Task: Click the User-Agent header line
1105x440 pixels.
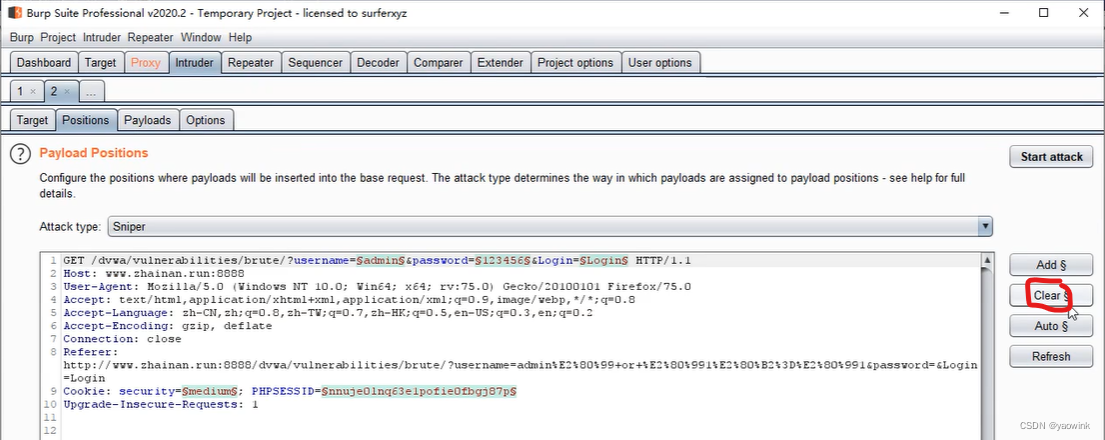Action: coord(377,287)
